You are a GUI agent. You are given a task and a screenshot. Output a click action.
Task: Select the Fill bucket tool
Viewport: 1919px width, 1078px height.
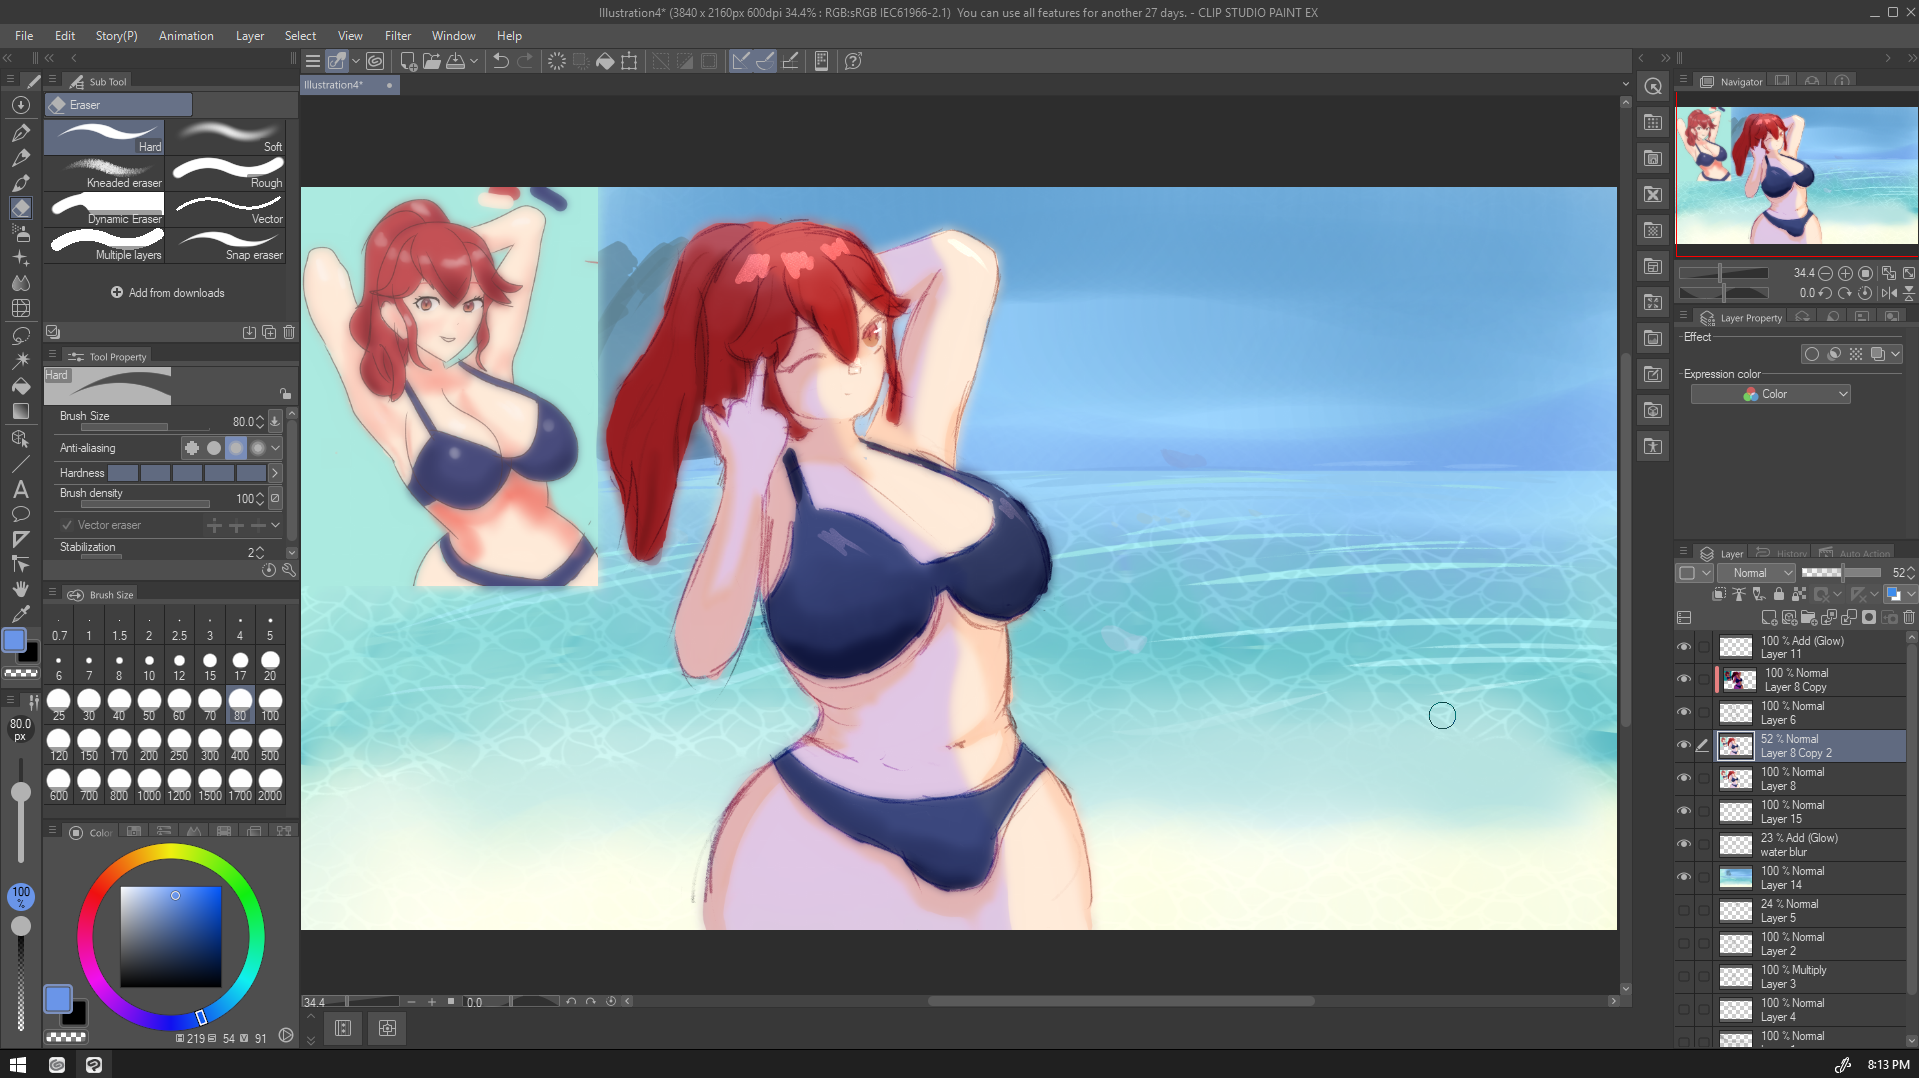coord(21,386)
